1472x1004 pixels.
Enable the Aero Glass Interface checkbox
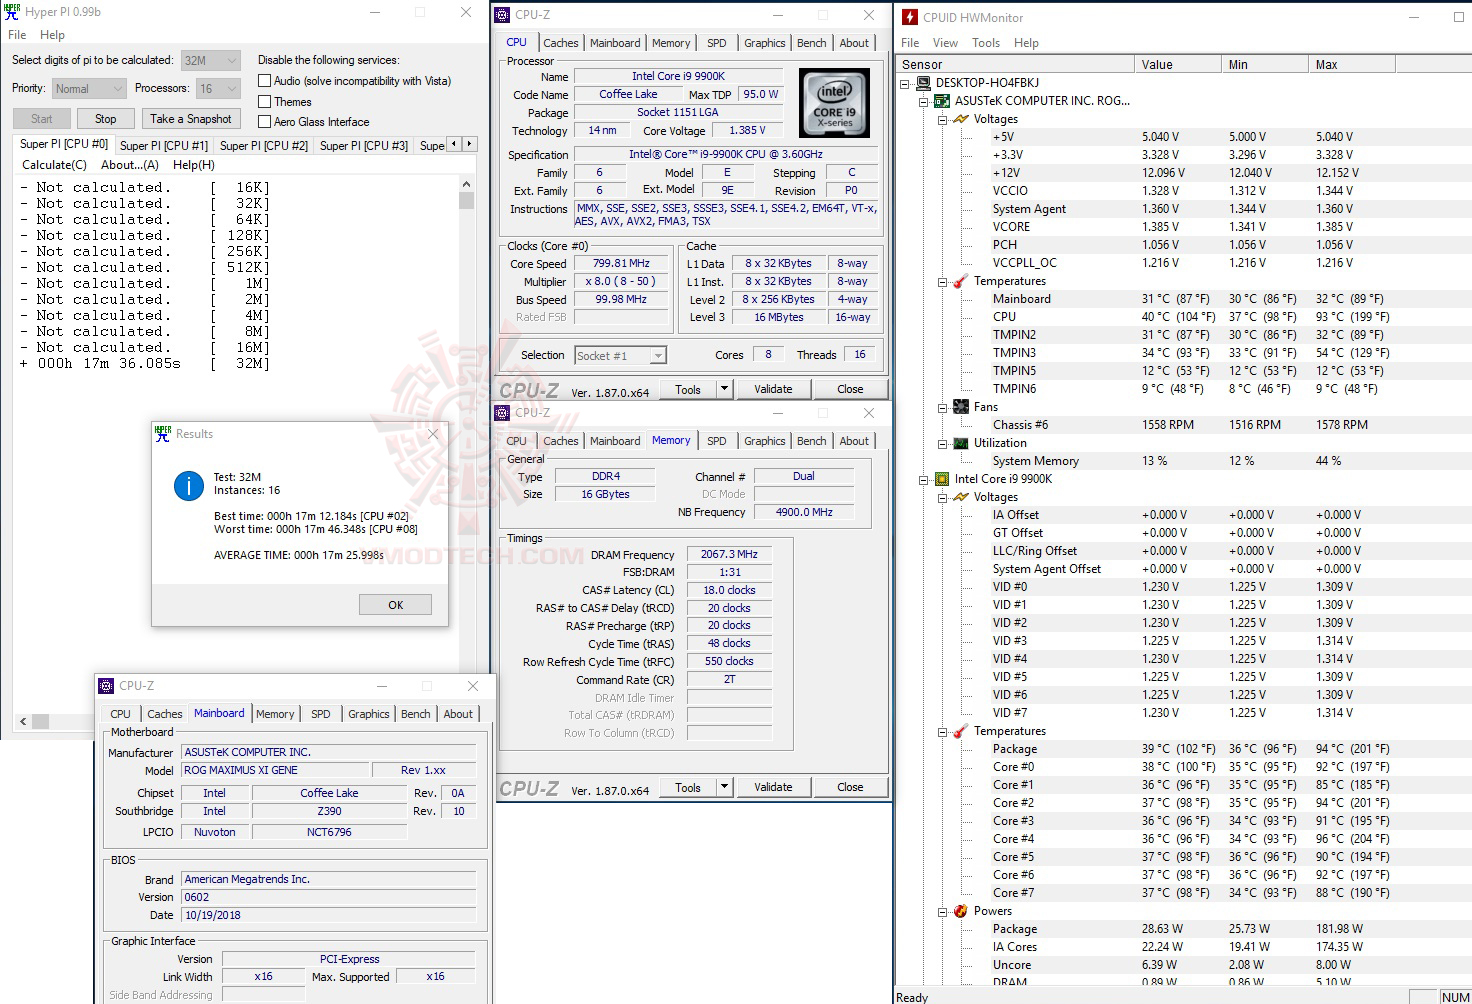click(264, 121)
